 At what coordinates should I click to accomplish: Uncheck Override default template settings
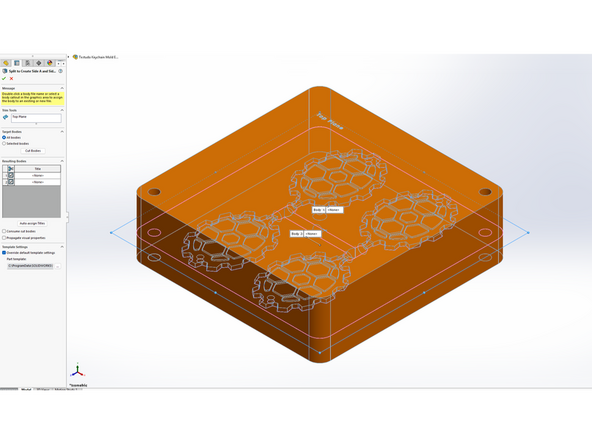(4, 253)
